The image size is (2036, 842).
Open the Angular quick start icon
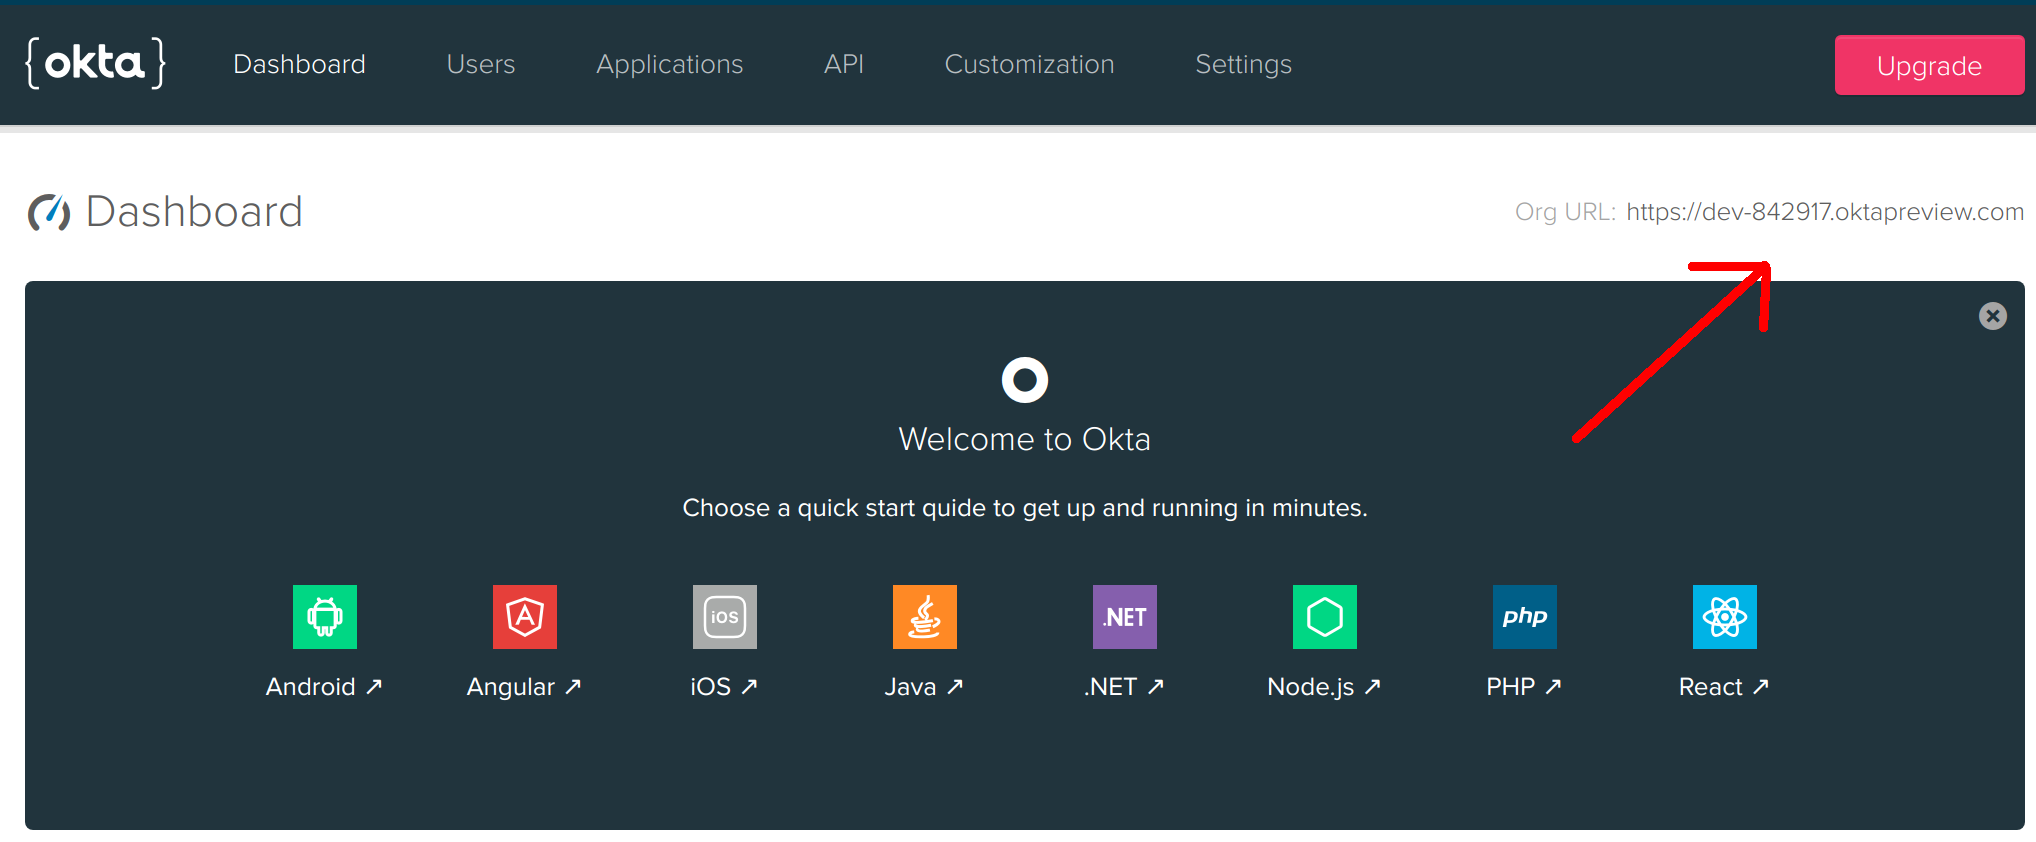pos(524,617)
